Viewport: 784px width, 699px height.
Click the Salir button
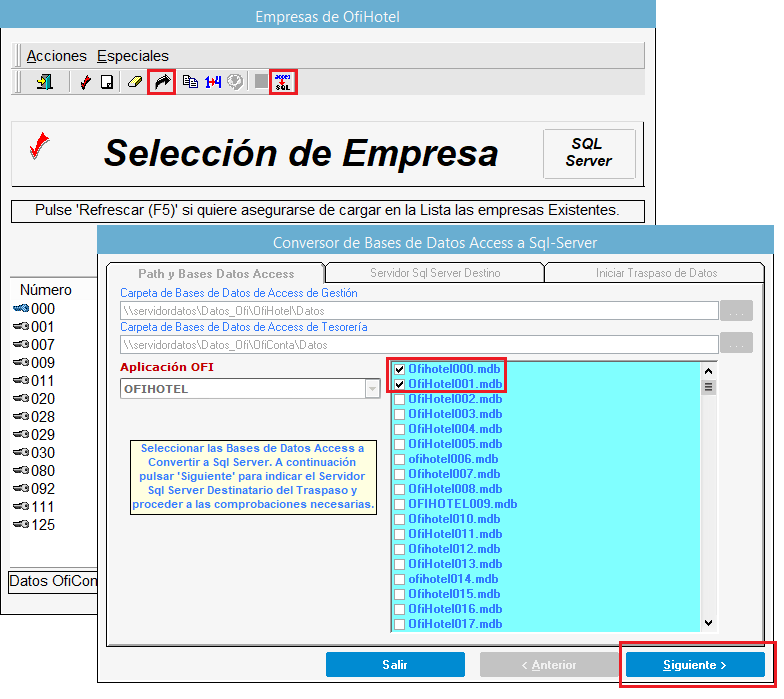pyautogui.click(x=395, y=664)
